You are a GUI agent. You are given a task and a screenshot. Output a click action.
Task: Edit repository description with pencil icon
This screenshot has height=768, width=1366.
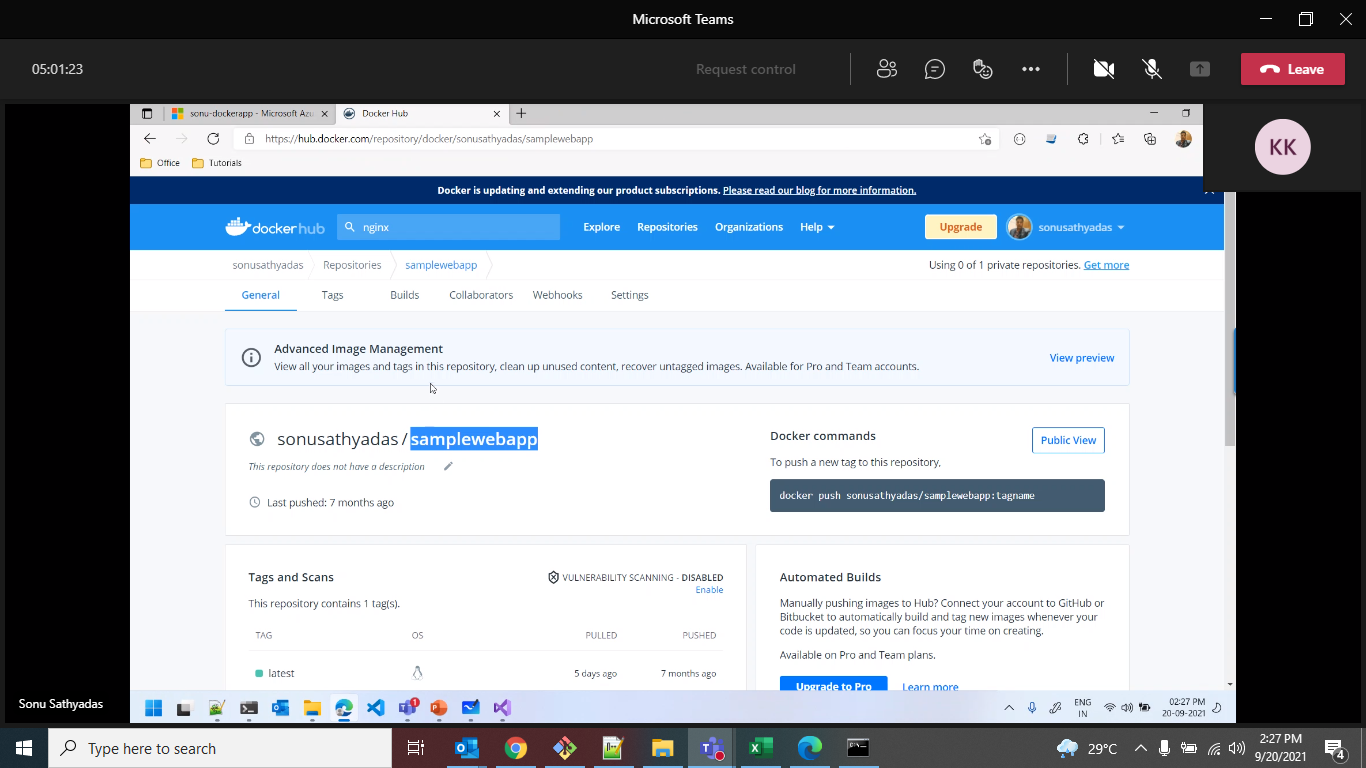tap(448, 466)
